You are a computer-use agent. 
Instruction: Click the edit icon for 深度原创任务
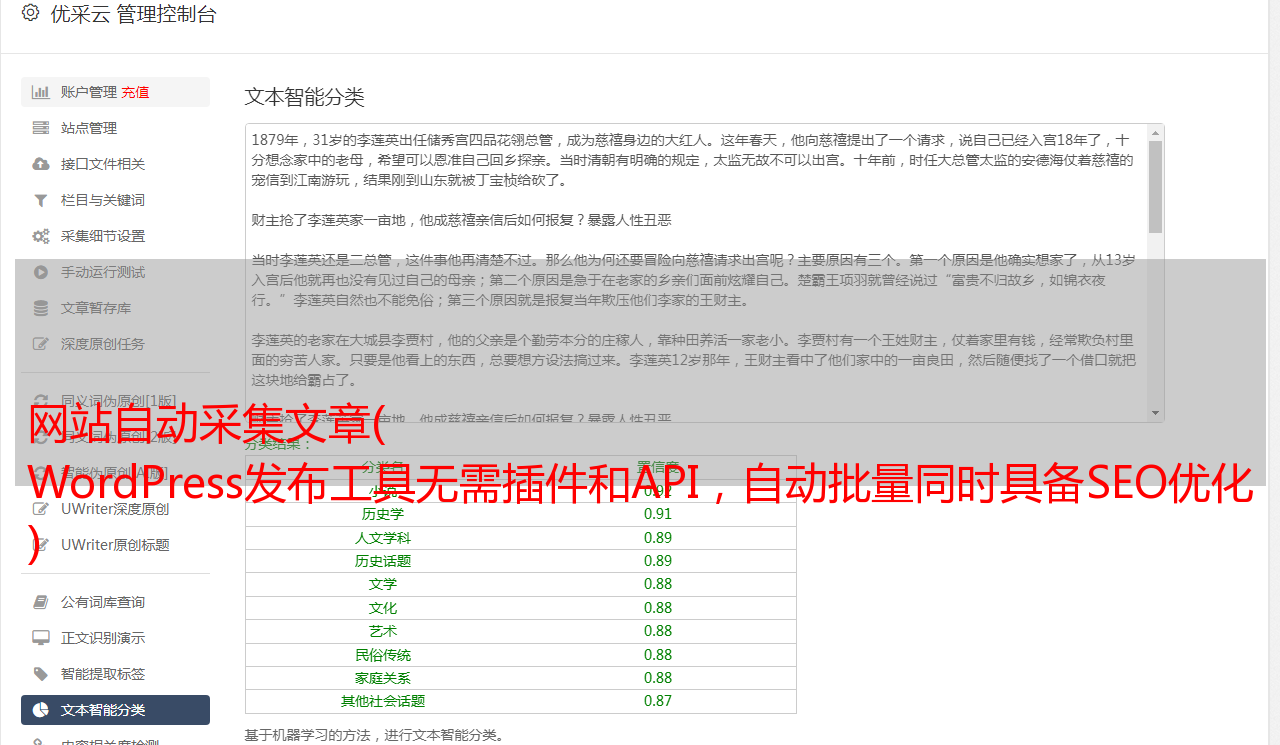(41, 344)
